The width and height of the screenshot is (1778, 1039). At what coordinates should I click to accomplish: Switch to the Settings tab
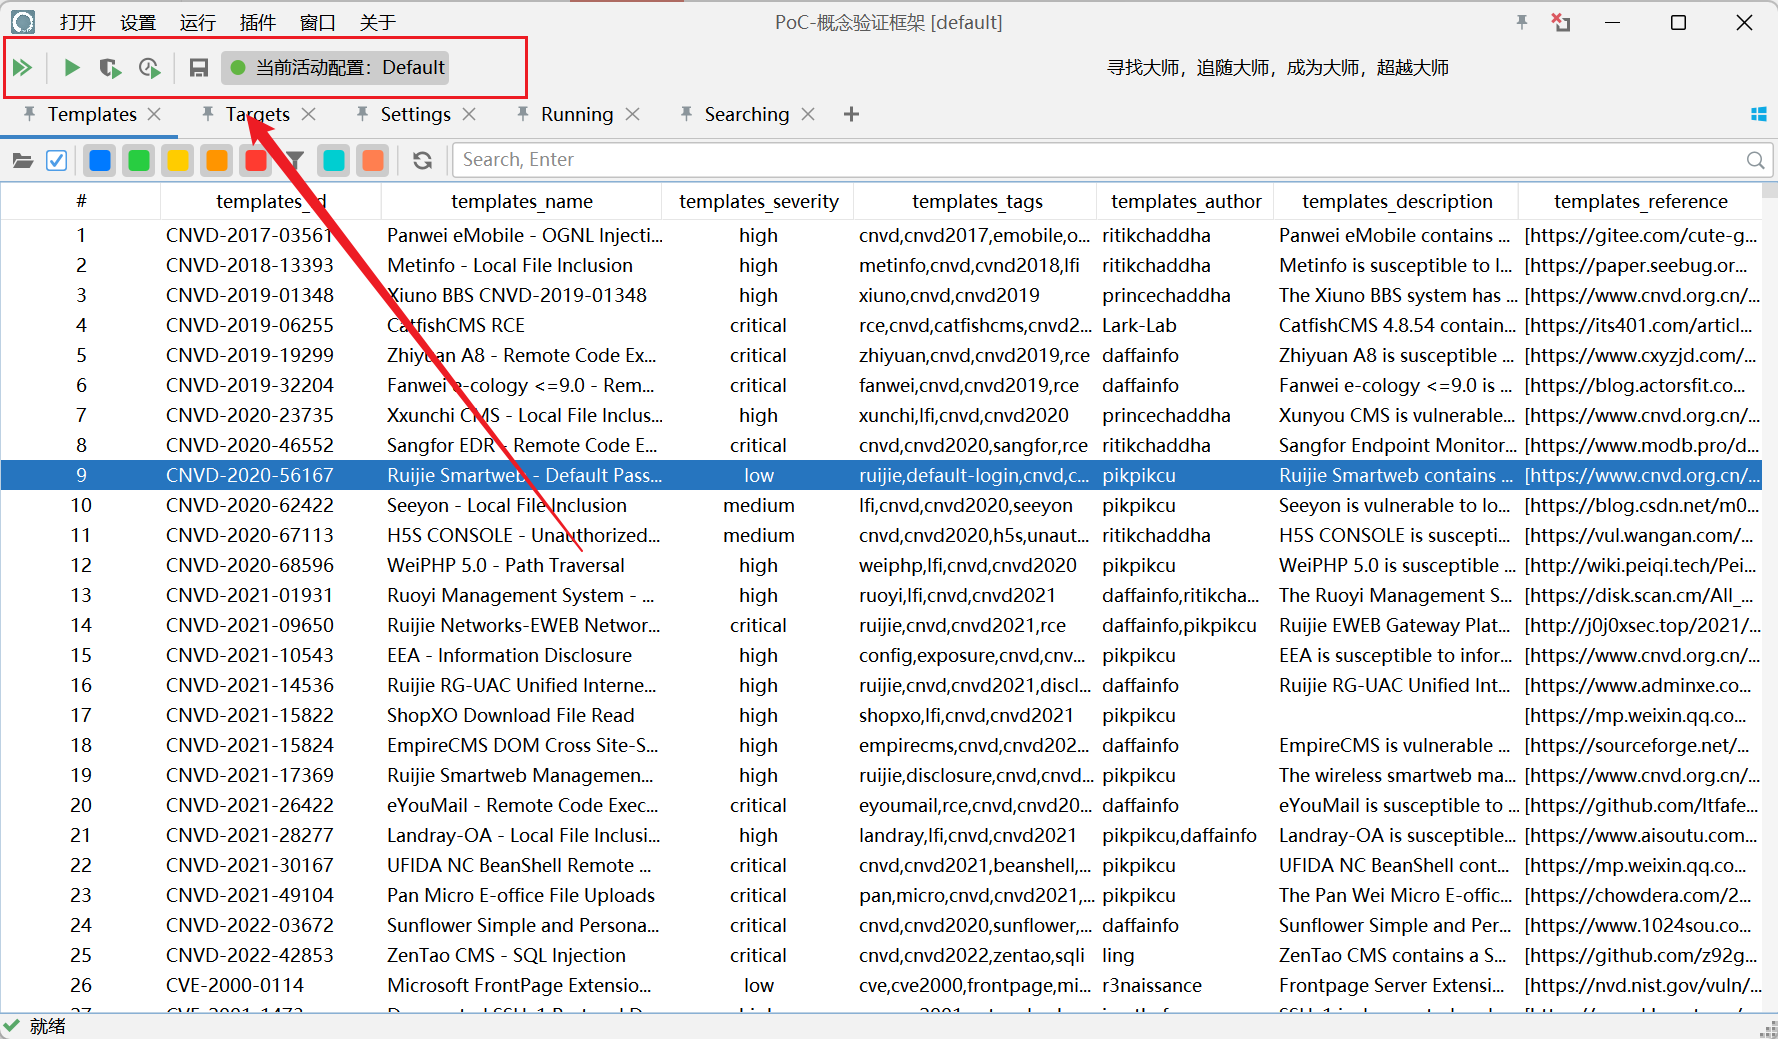coord(415,115)
